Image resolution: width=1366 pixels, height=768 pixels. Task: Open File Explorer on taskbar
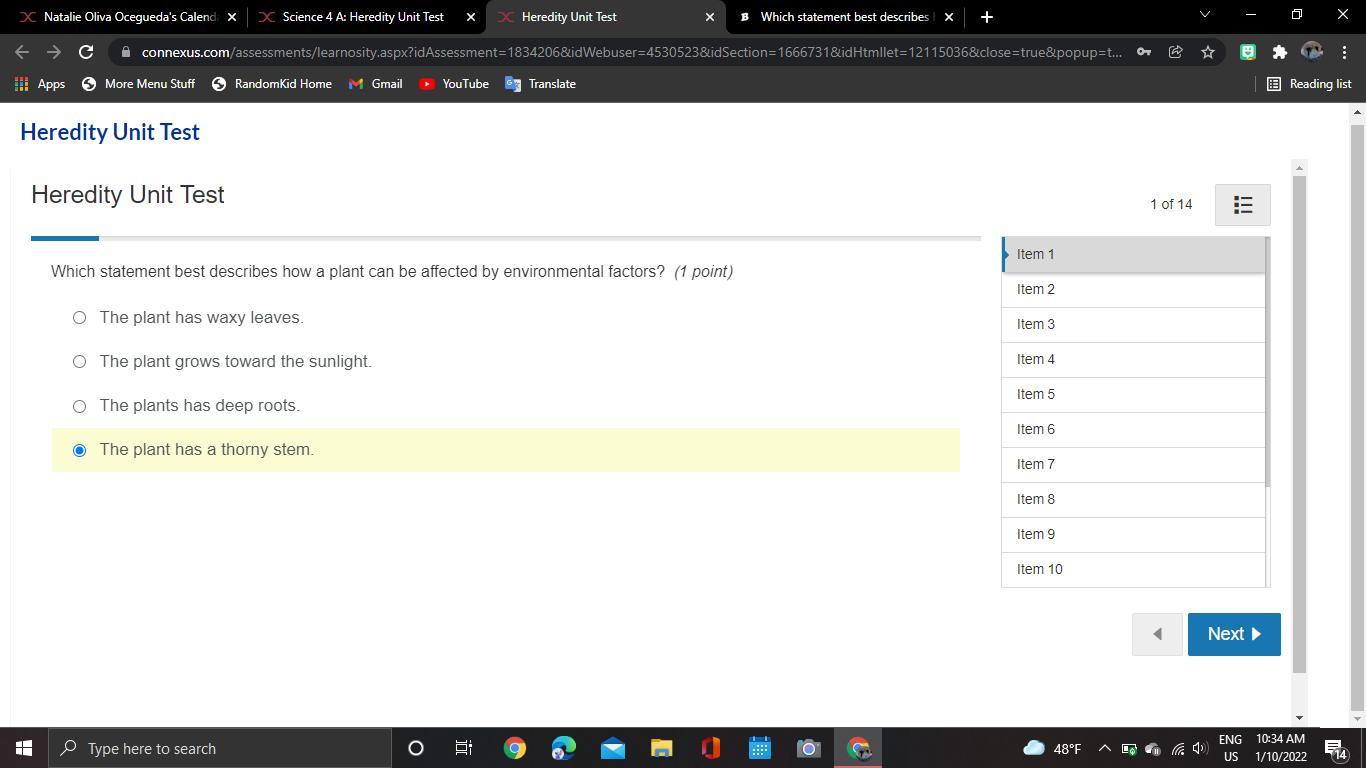(661, 748)
